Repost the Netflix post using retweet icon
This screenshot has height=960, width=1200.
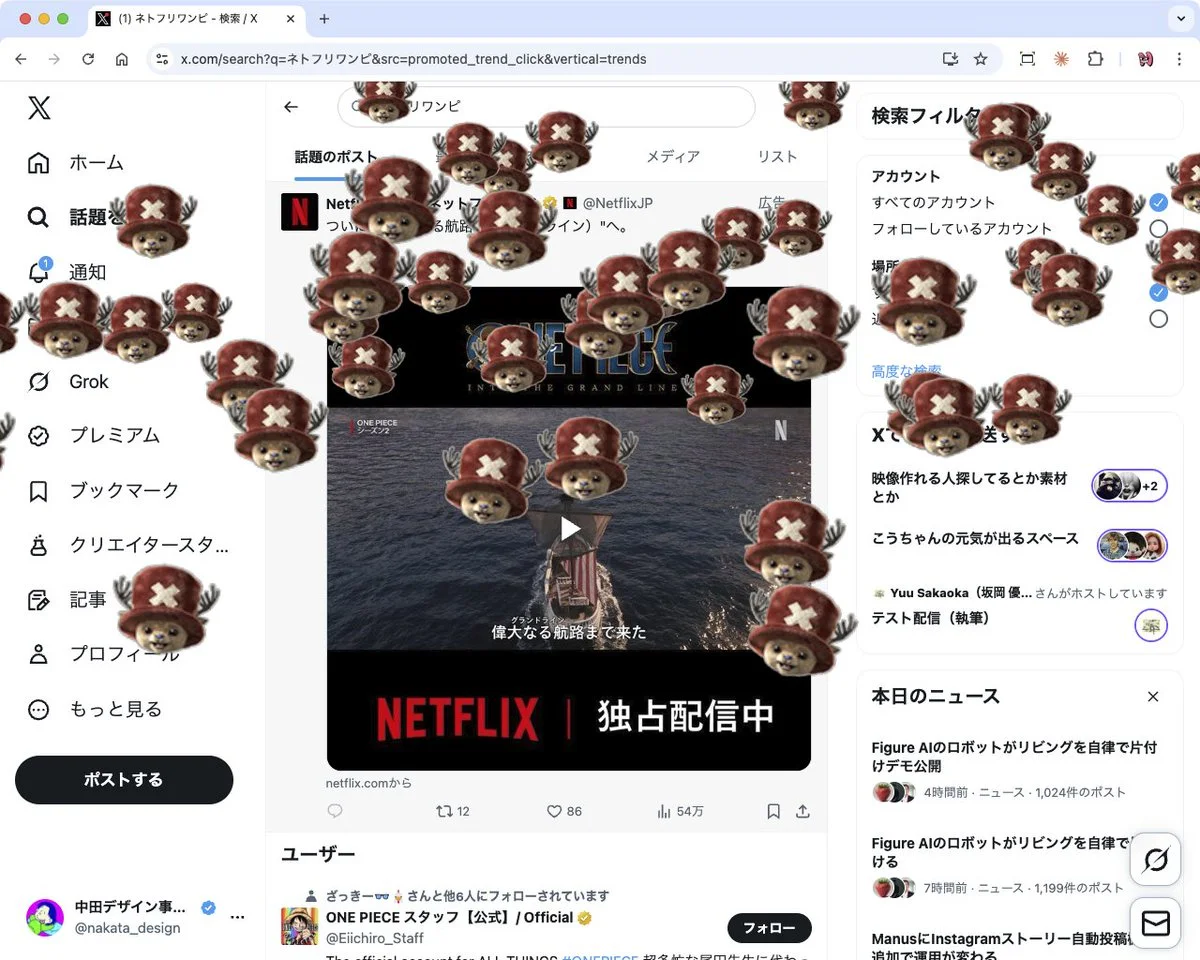coord(444,811)
